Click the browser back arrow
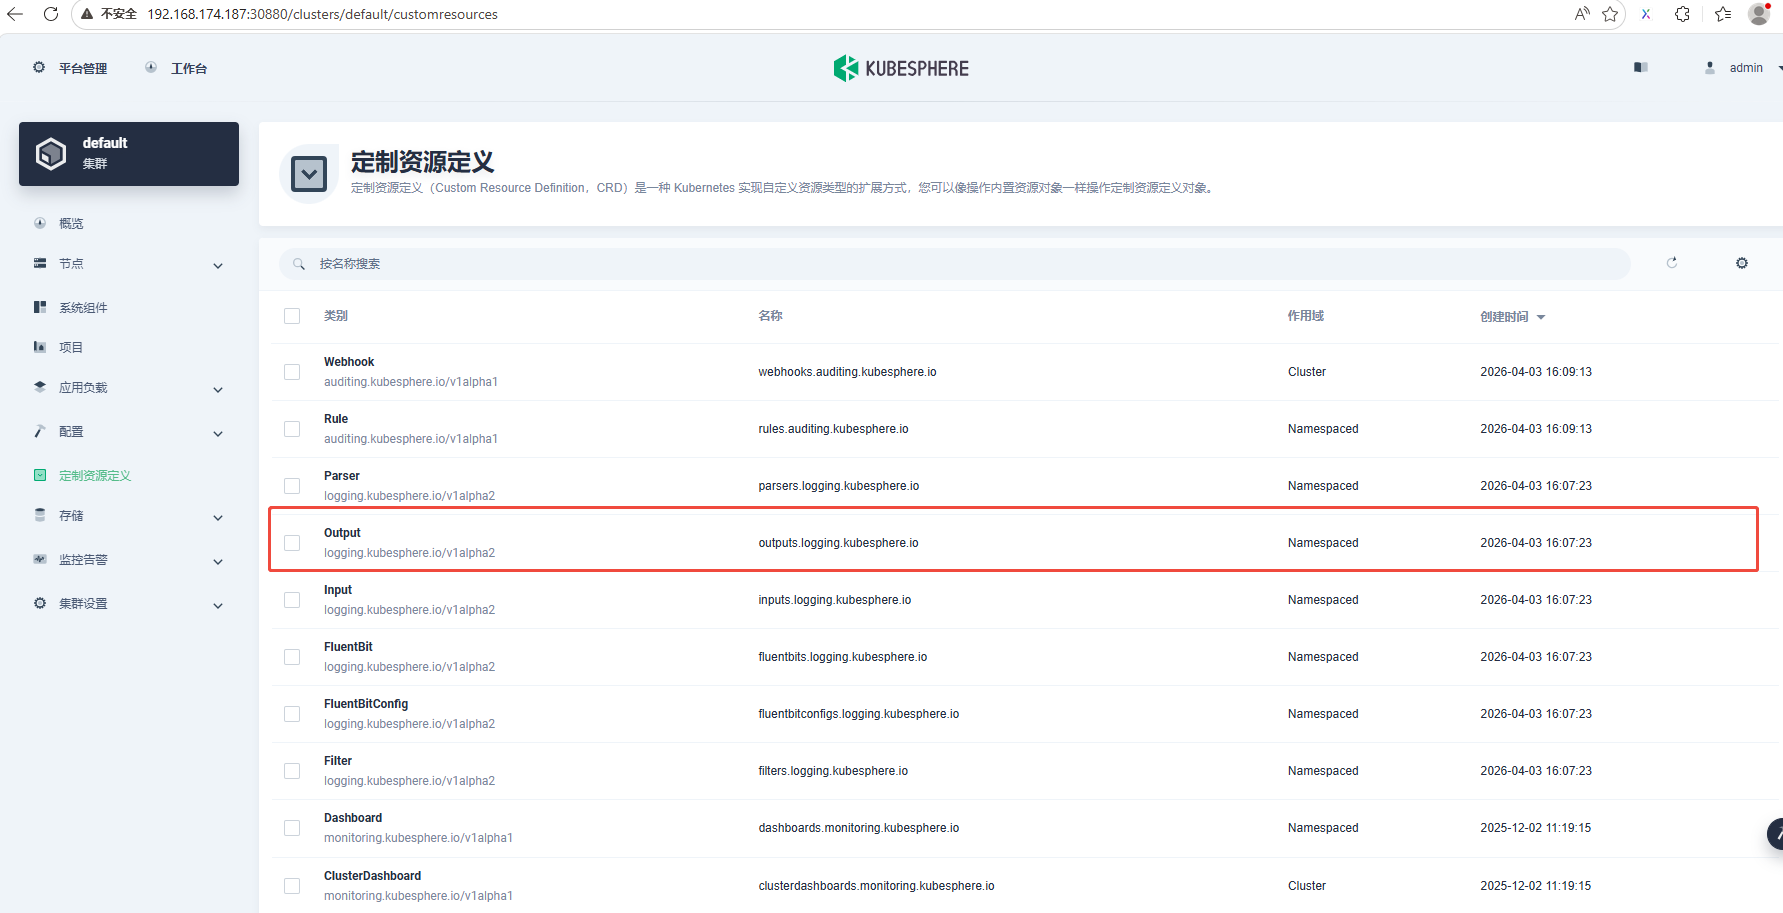1783x913 pixels. click(x=15, y=14)
